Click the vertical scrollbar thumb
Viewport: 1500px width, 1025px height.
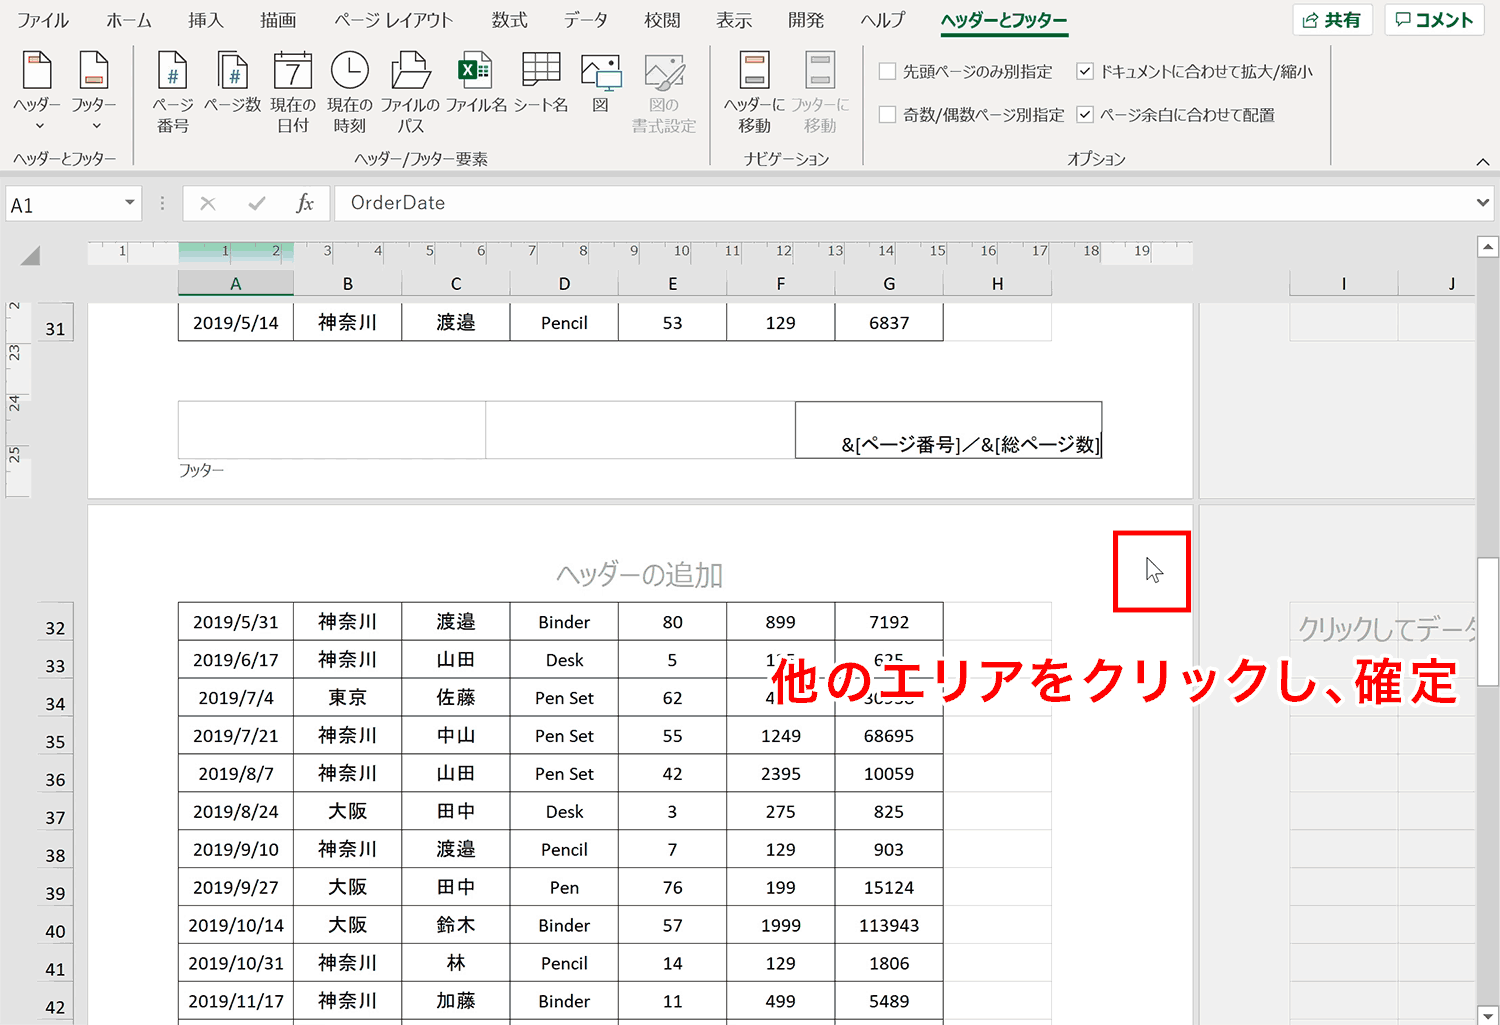tap(1488, 622)
